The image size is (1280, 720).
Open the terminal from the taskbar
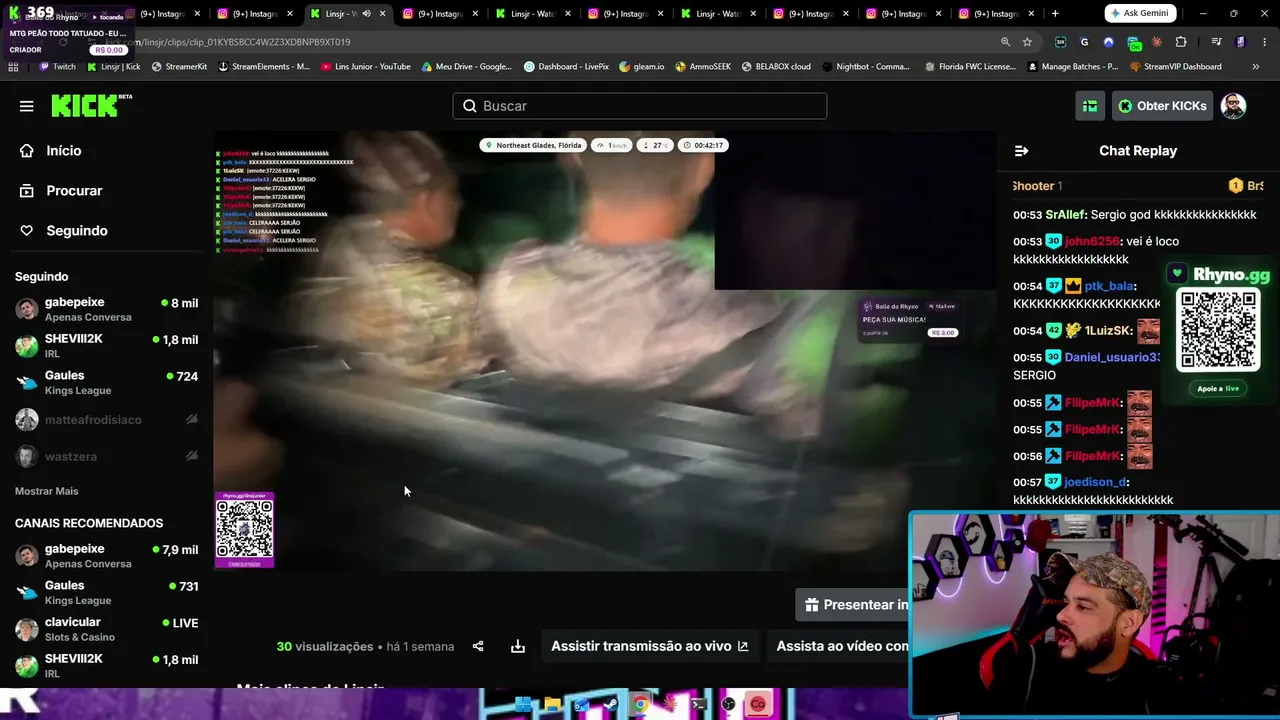tap(699, 704)
